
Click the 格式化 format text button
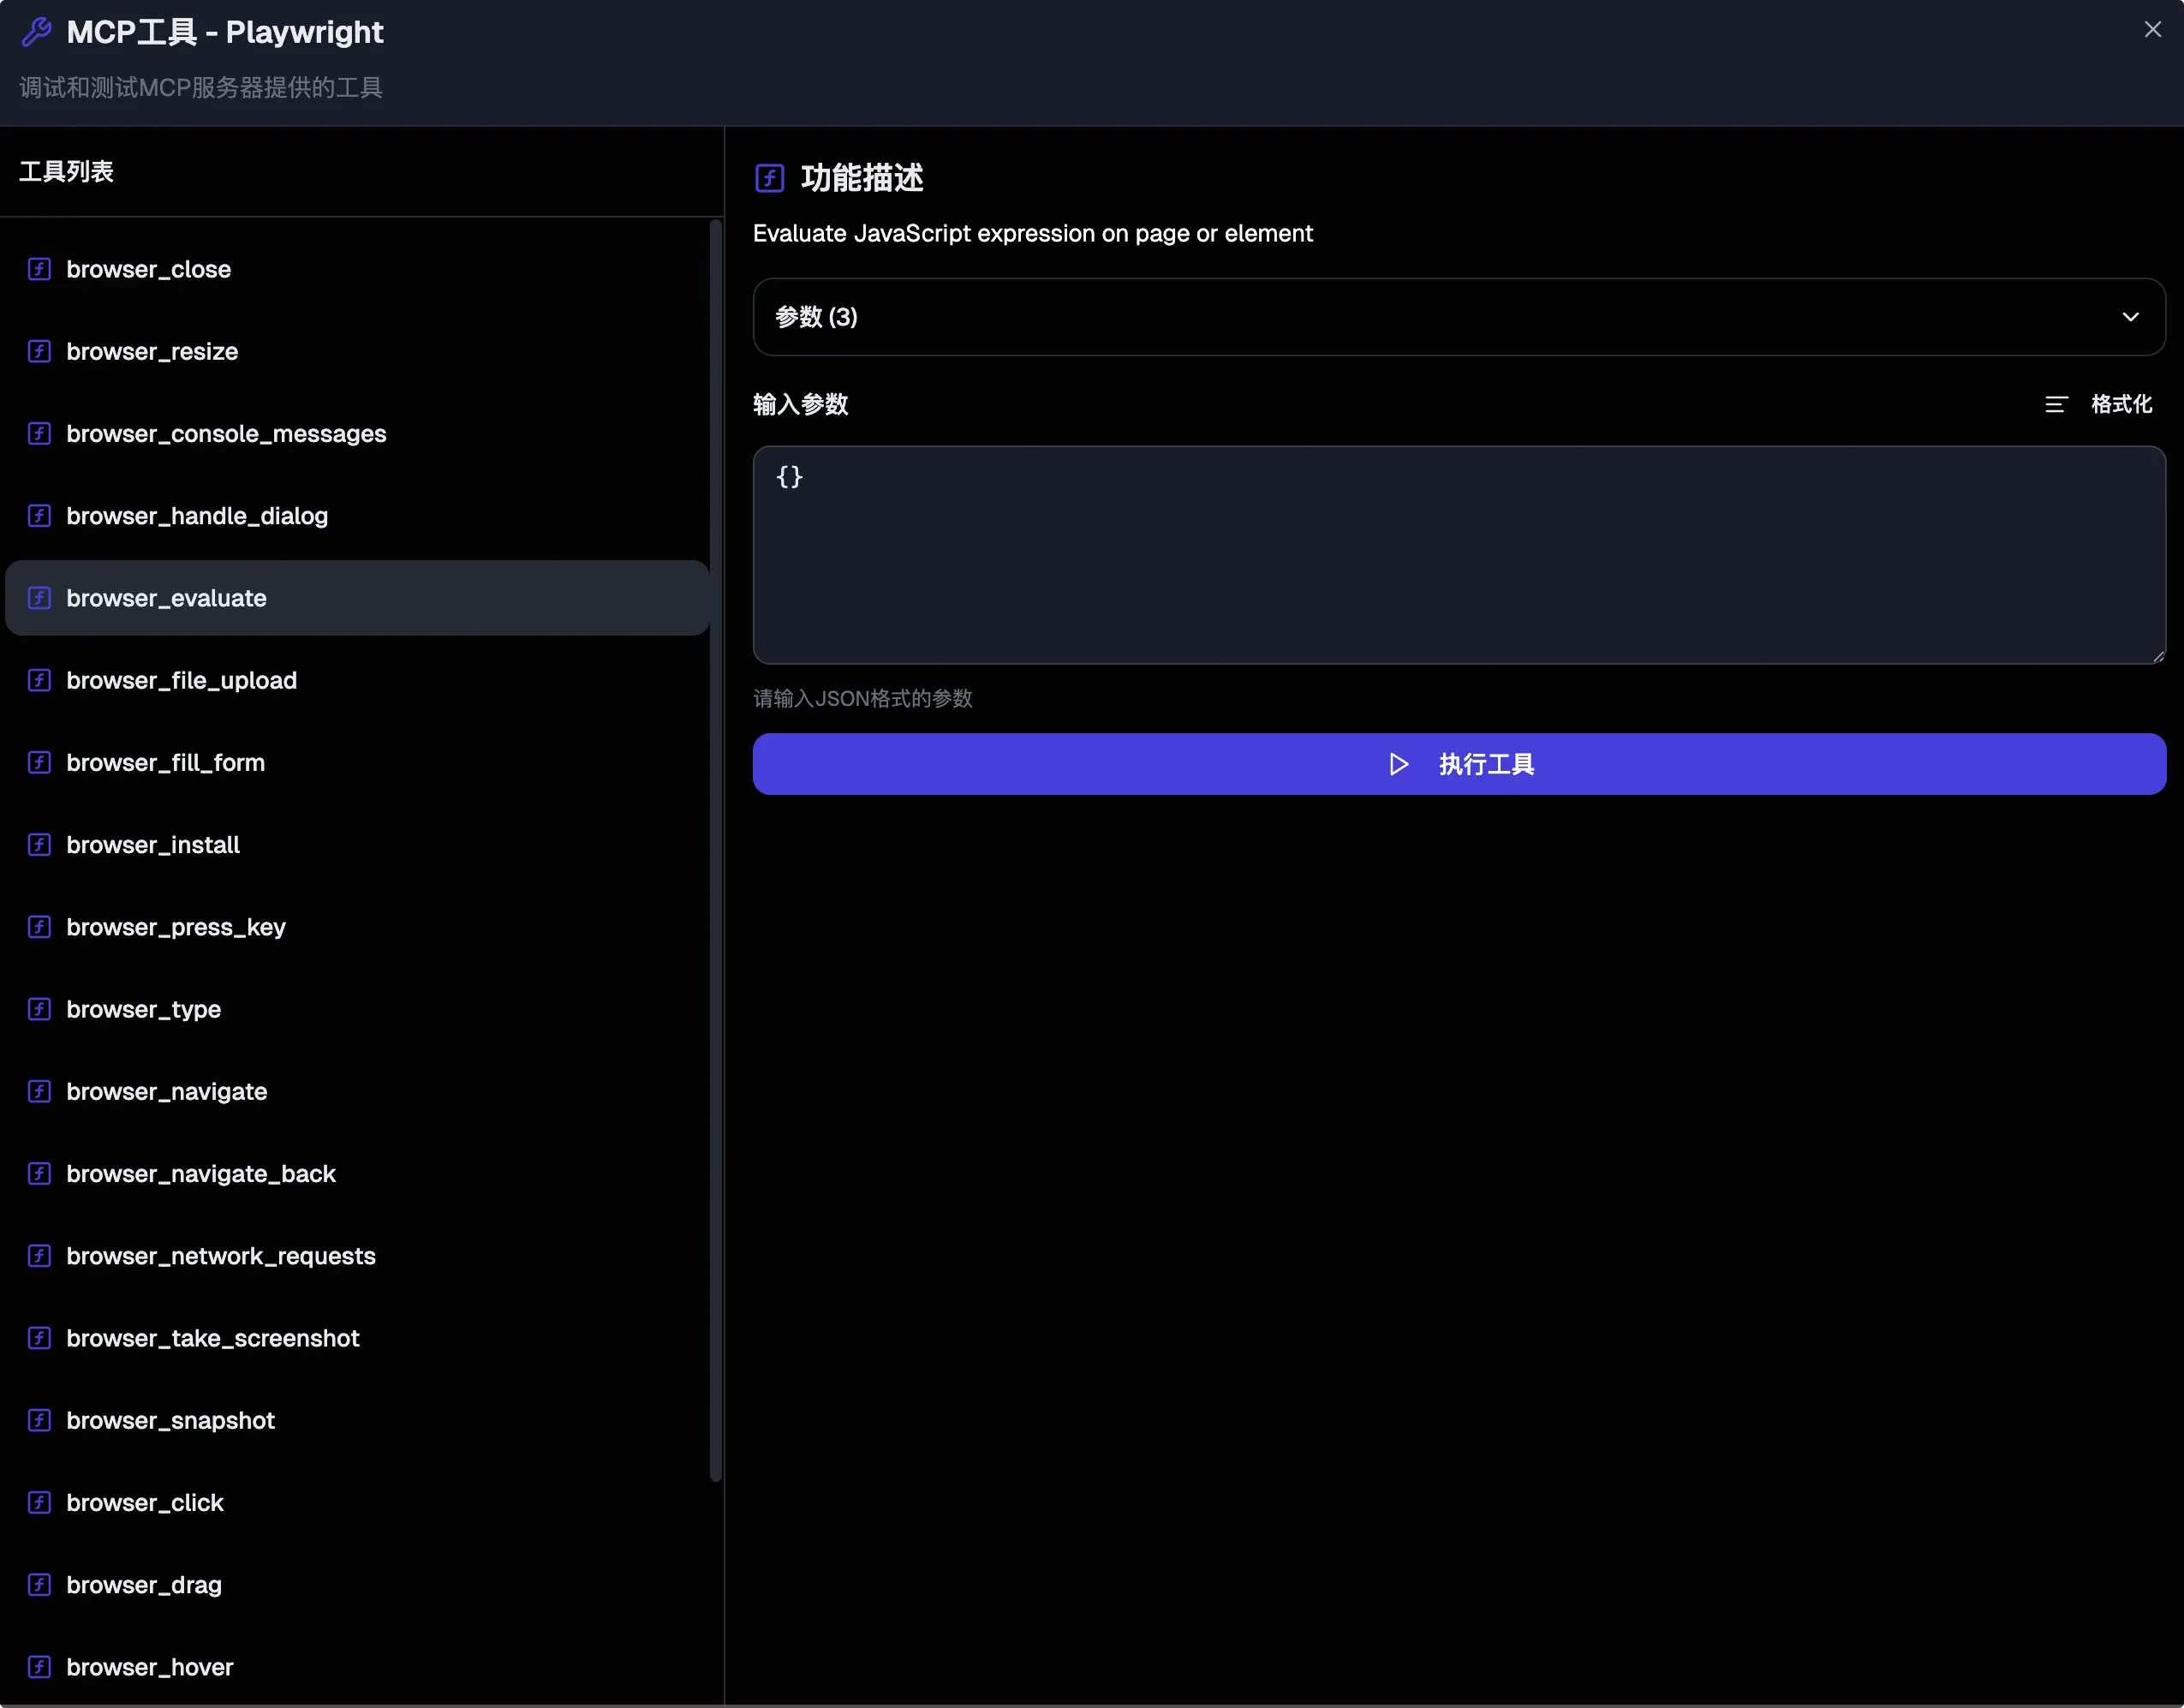pos(2121,404)
